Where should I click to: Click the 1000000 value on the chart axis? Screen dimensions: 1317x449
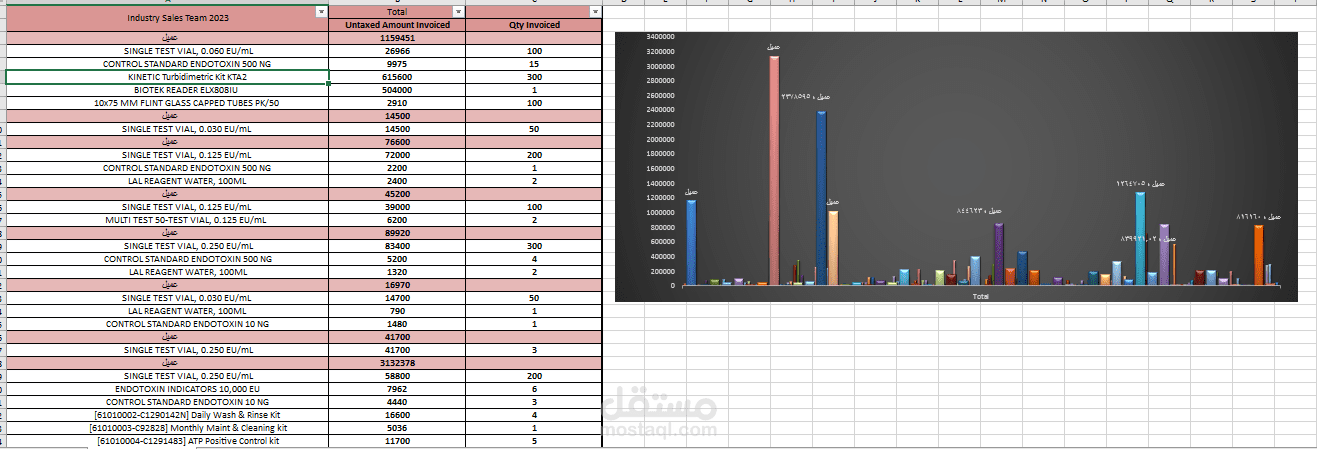pyautogui.click(x=660, y=212)
